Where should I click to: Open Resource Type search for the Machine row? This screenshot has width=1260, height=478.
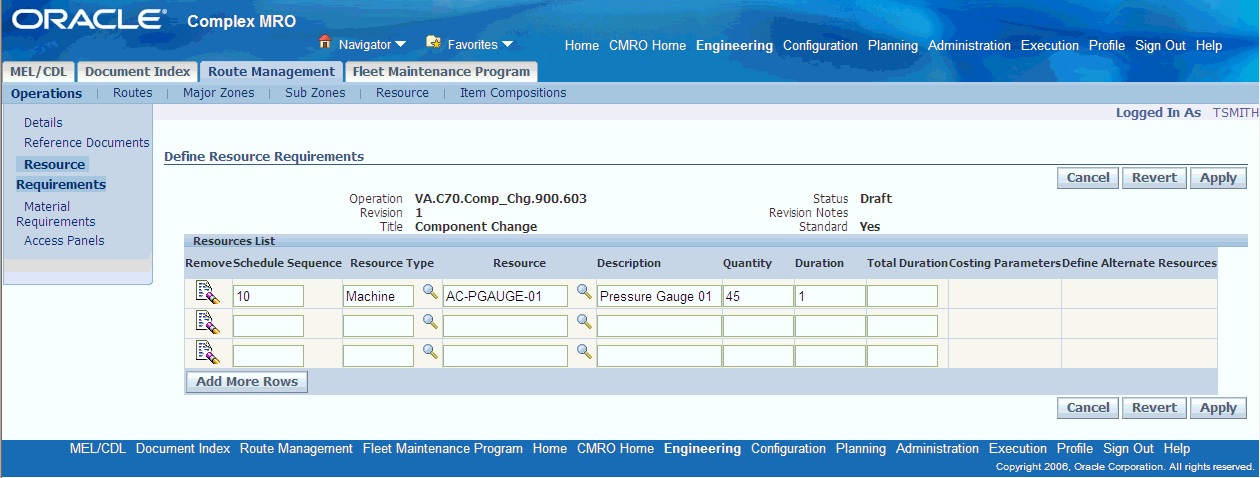429,292
